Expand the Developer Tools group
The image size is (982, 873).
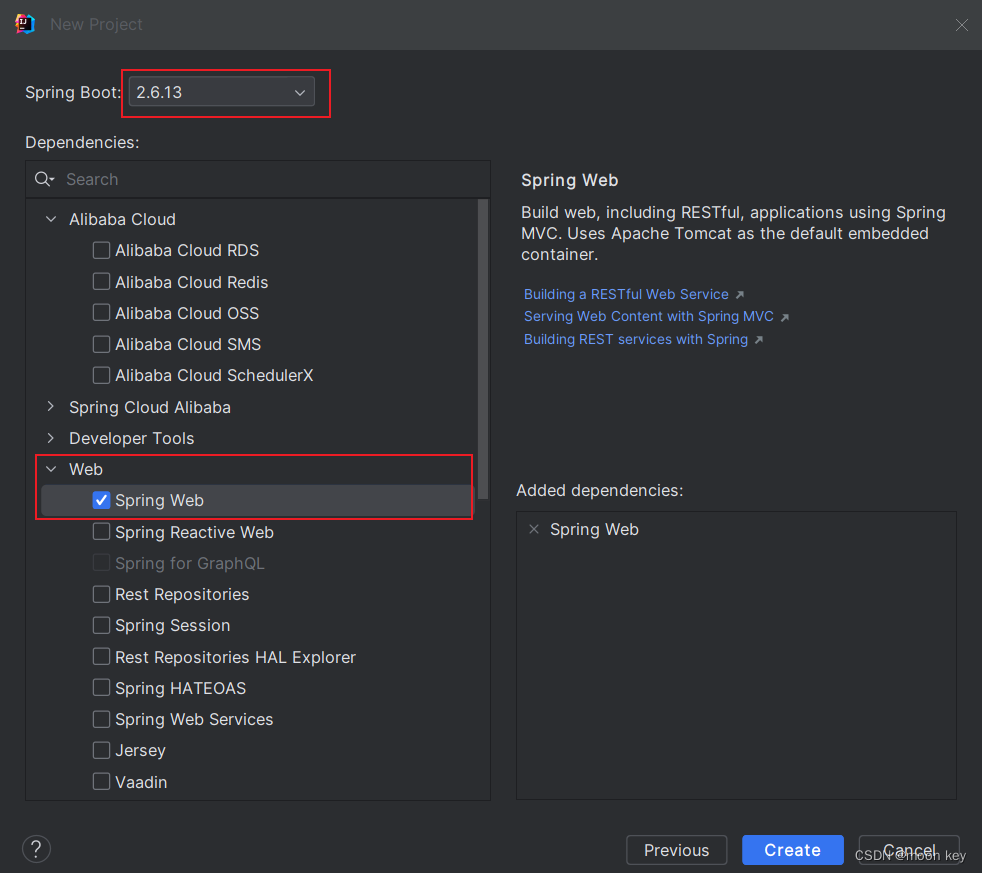[x=51, y=438]
